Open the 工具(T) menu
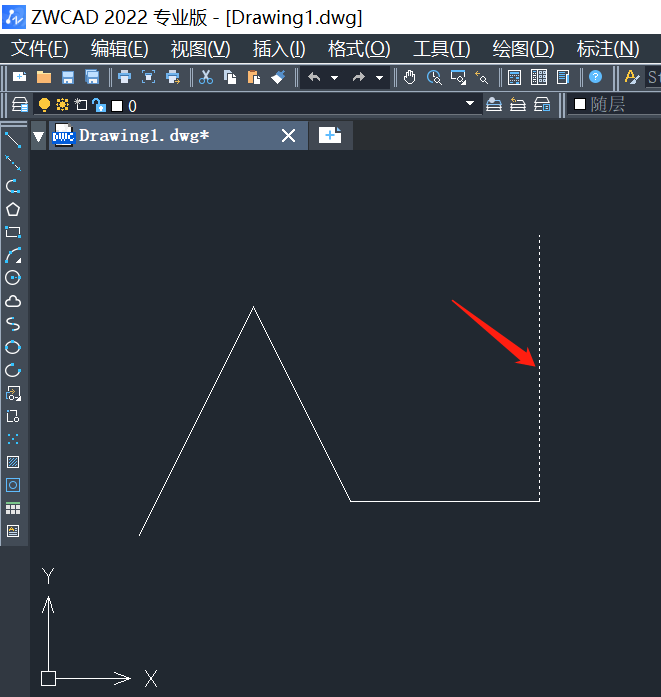The height and width of the screenshot is (697, 661). point(441,49)
